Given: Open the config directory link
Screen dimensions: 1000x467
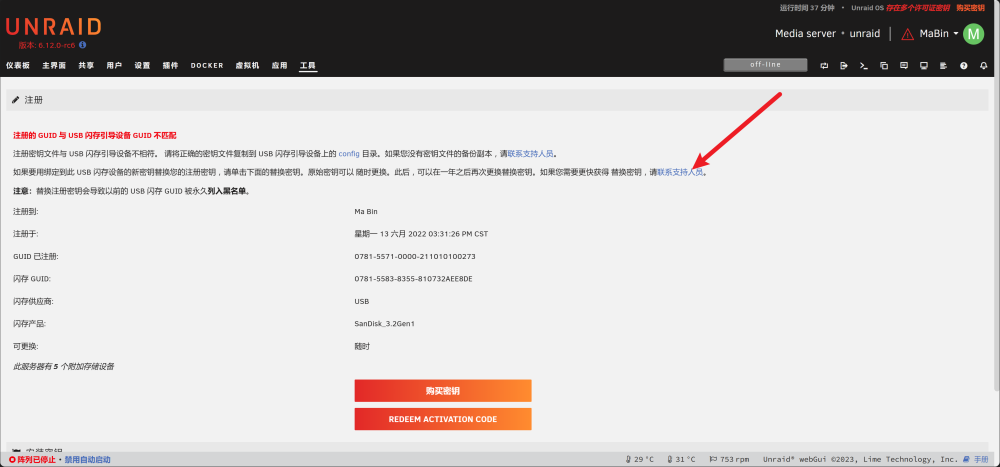Looking at the screenshot, I should 349,154.
